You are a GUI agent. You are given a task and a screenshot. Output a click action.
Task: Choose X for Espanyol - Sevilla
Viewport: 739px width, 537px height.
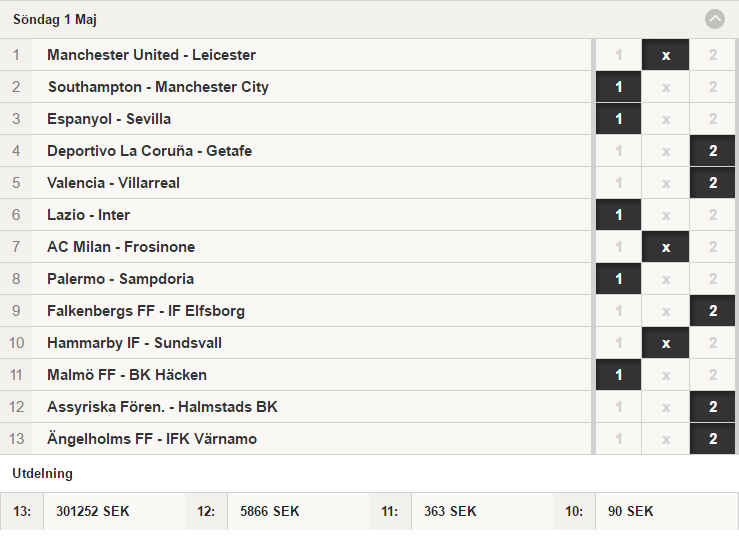665,119
